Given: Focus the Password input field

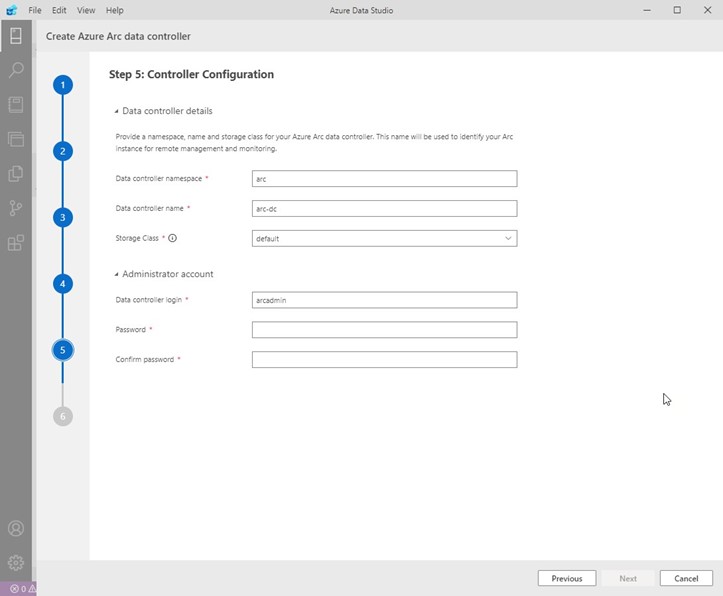Looking at the screenshot, I should click(x=385, y=330).
